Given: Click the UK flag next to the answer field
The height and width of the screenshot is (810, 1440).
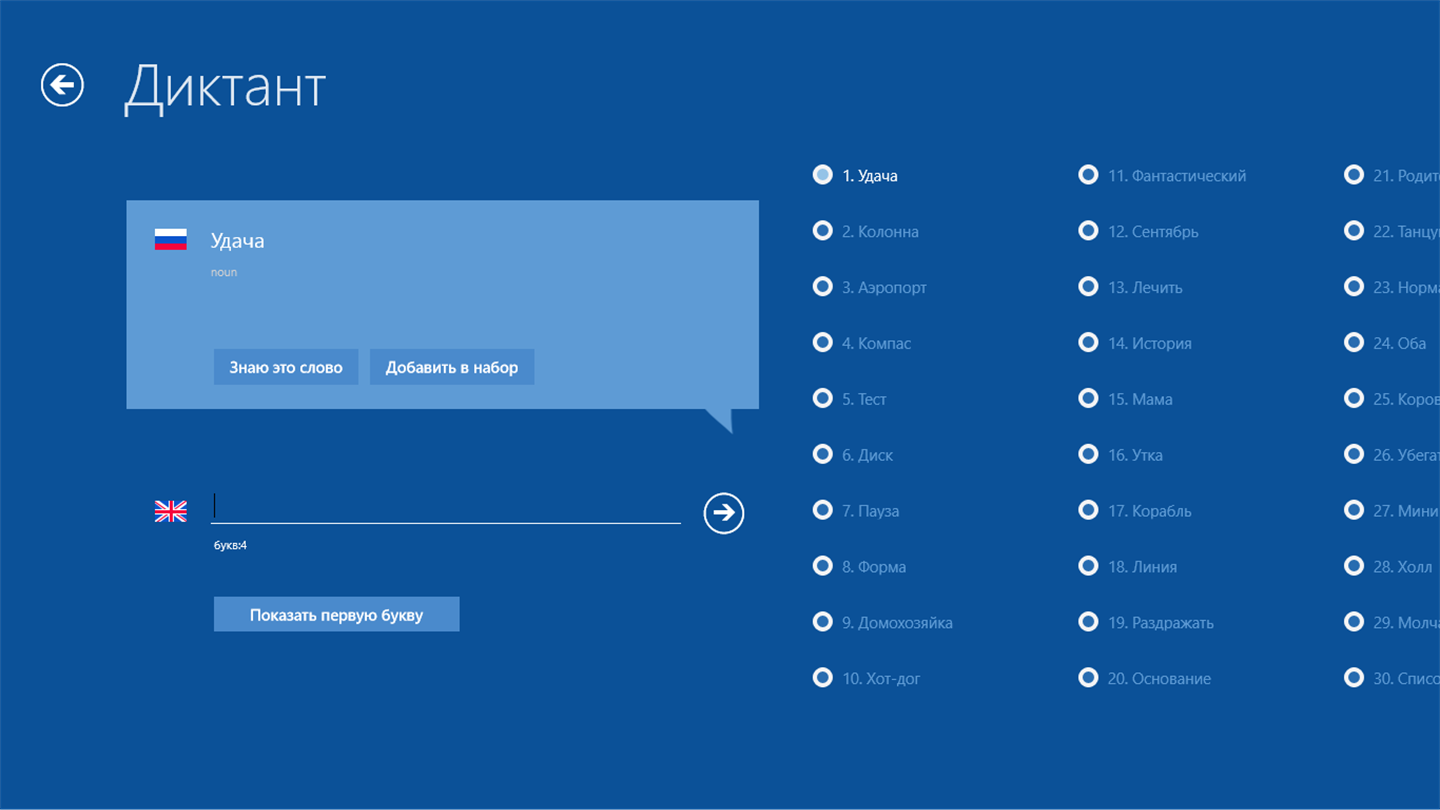Looking at the screenshot, I should pos(171,511).
